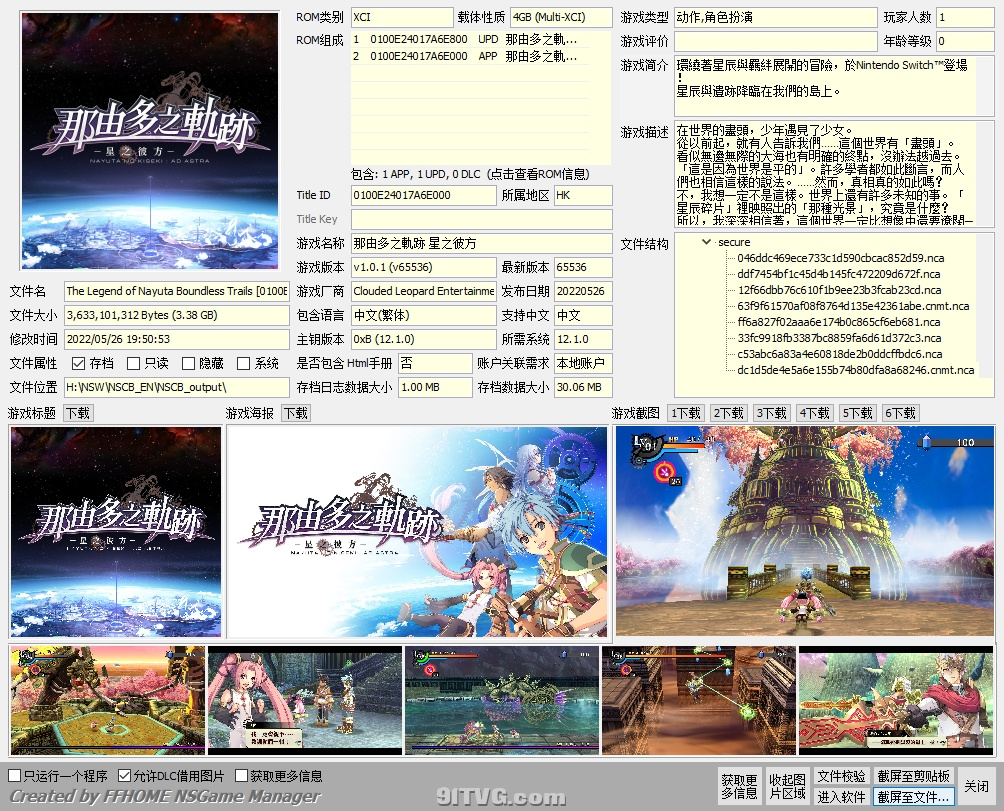1004x811 pixels.
Task: Click the 截屏至文件... button
Action: tap(913, 797)
